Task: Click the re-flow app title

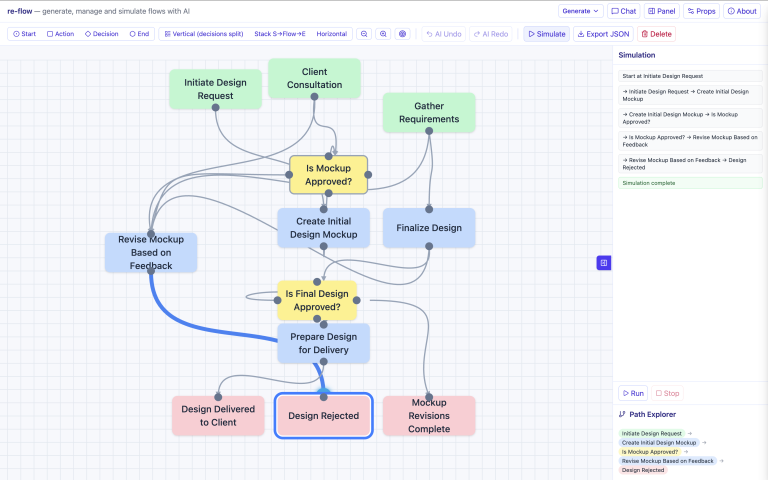Action: click(x=20, y=11)
